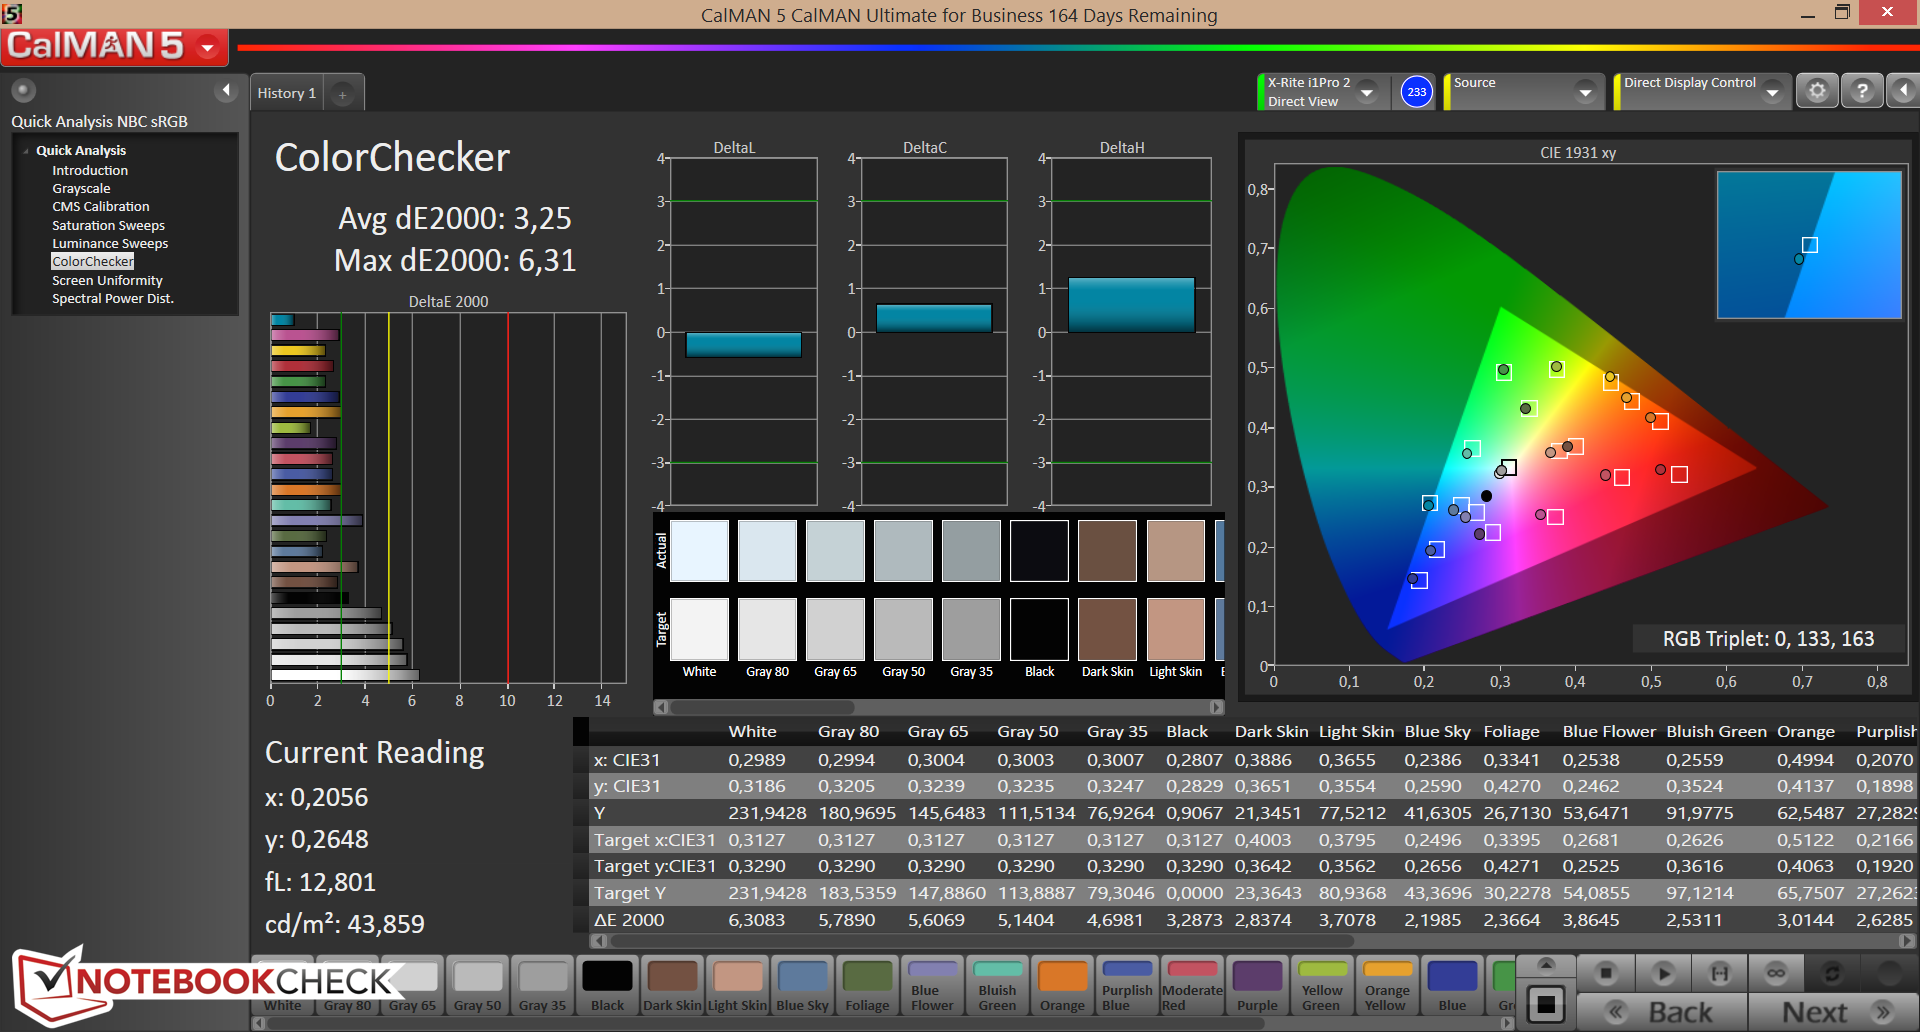Expand the Source dropdown

[x=1585, y=92]
